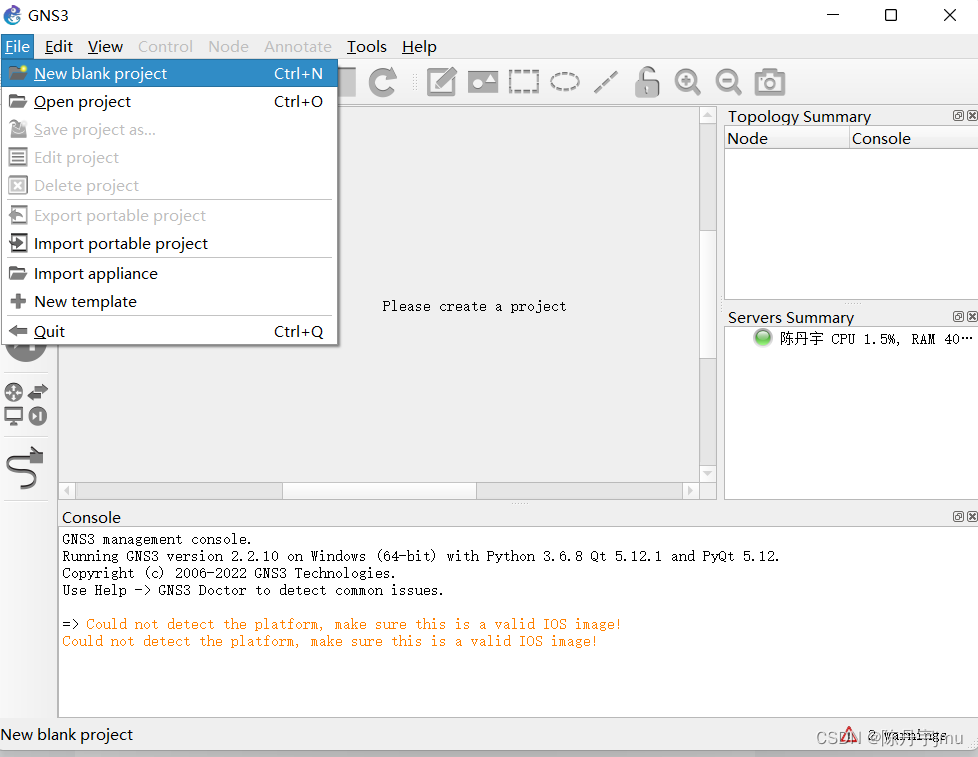Sort by the Console column header
Image resolution: width=978 pixels, height=757 pixels.
914,138
